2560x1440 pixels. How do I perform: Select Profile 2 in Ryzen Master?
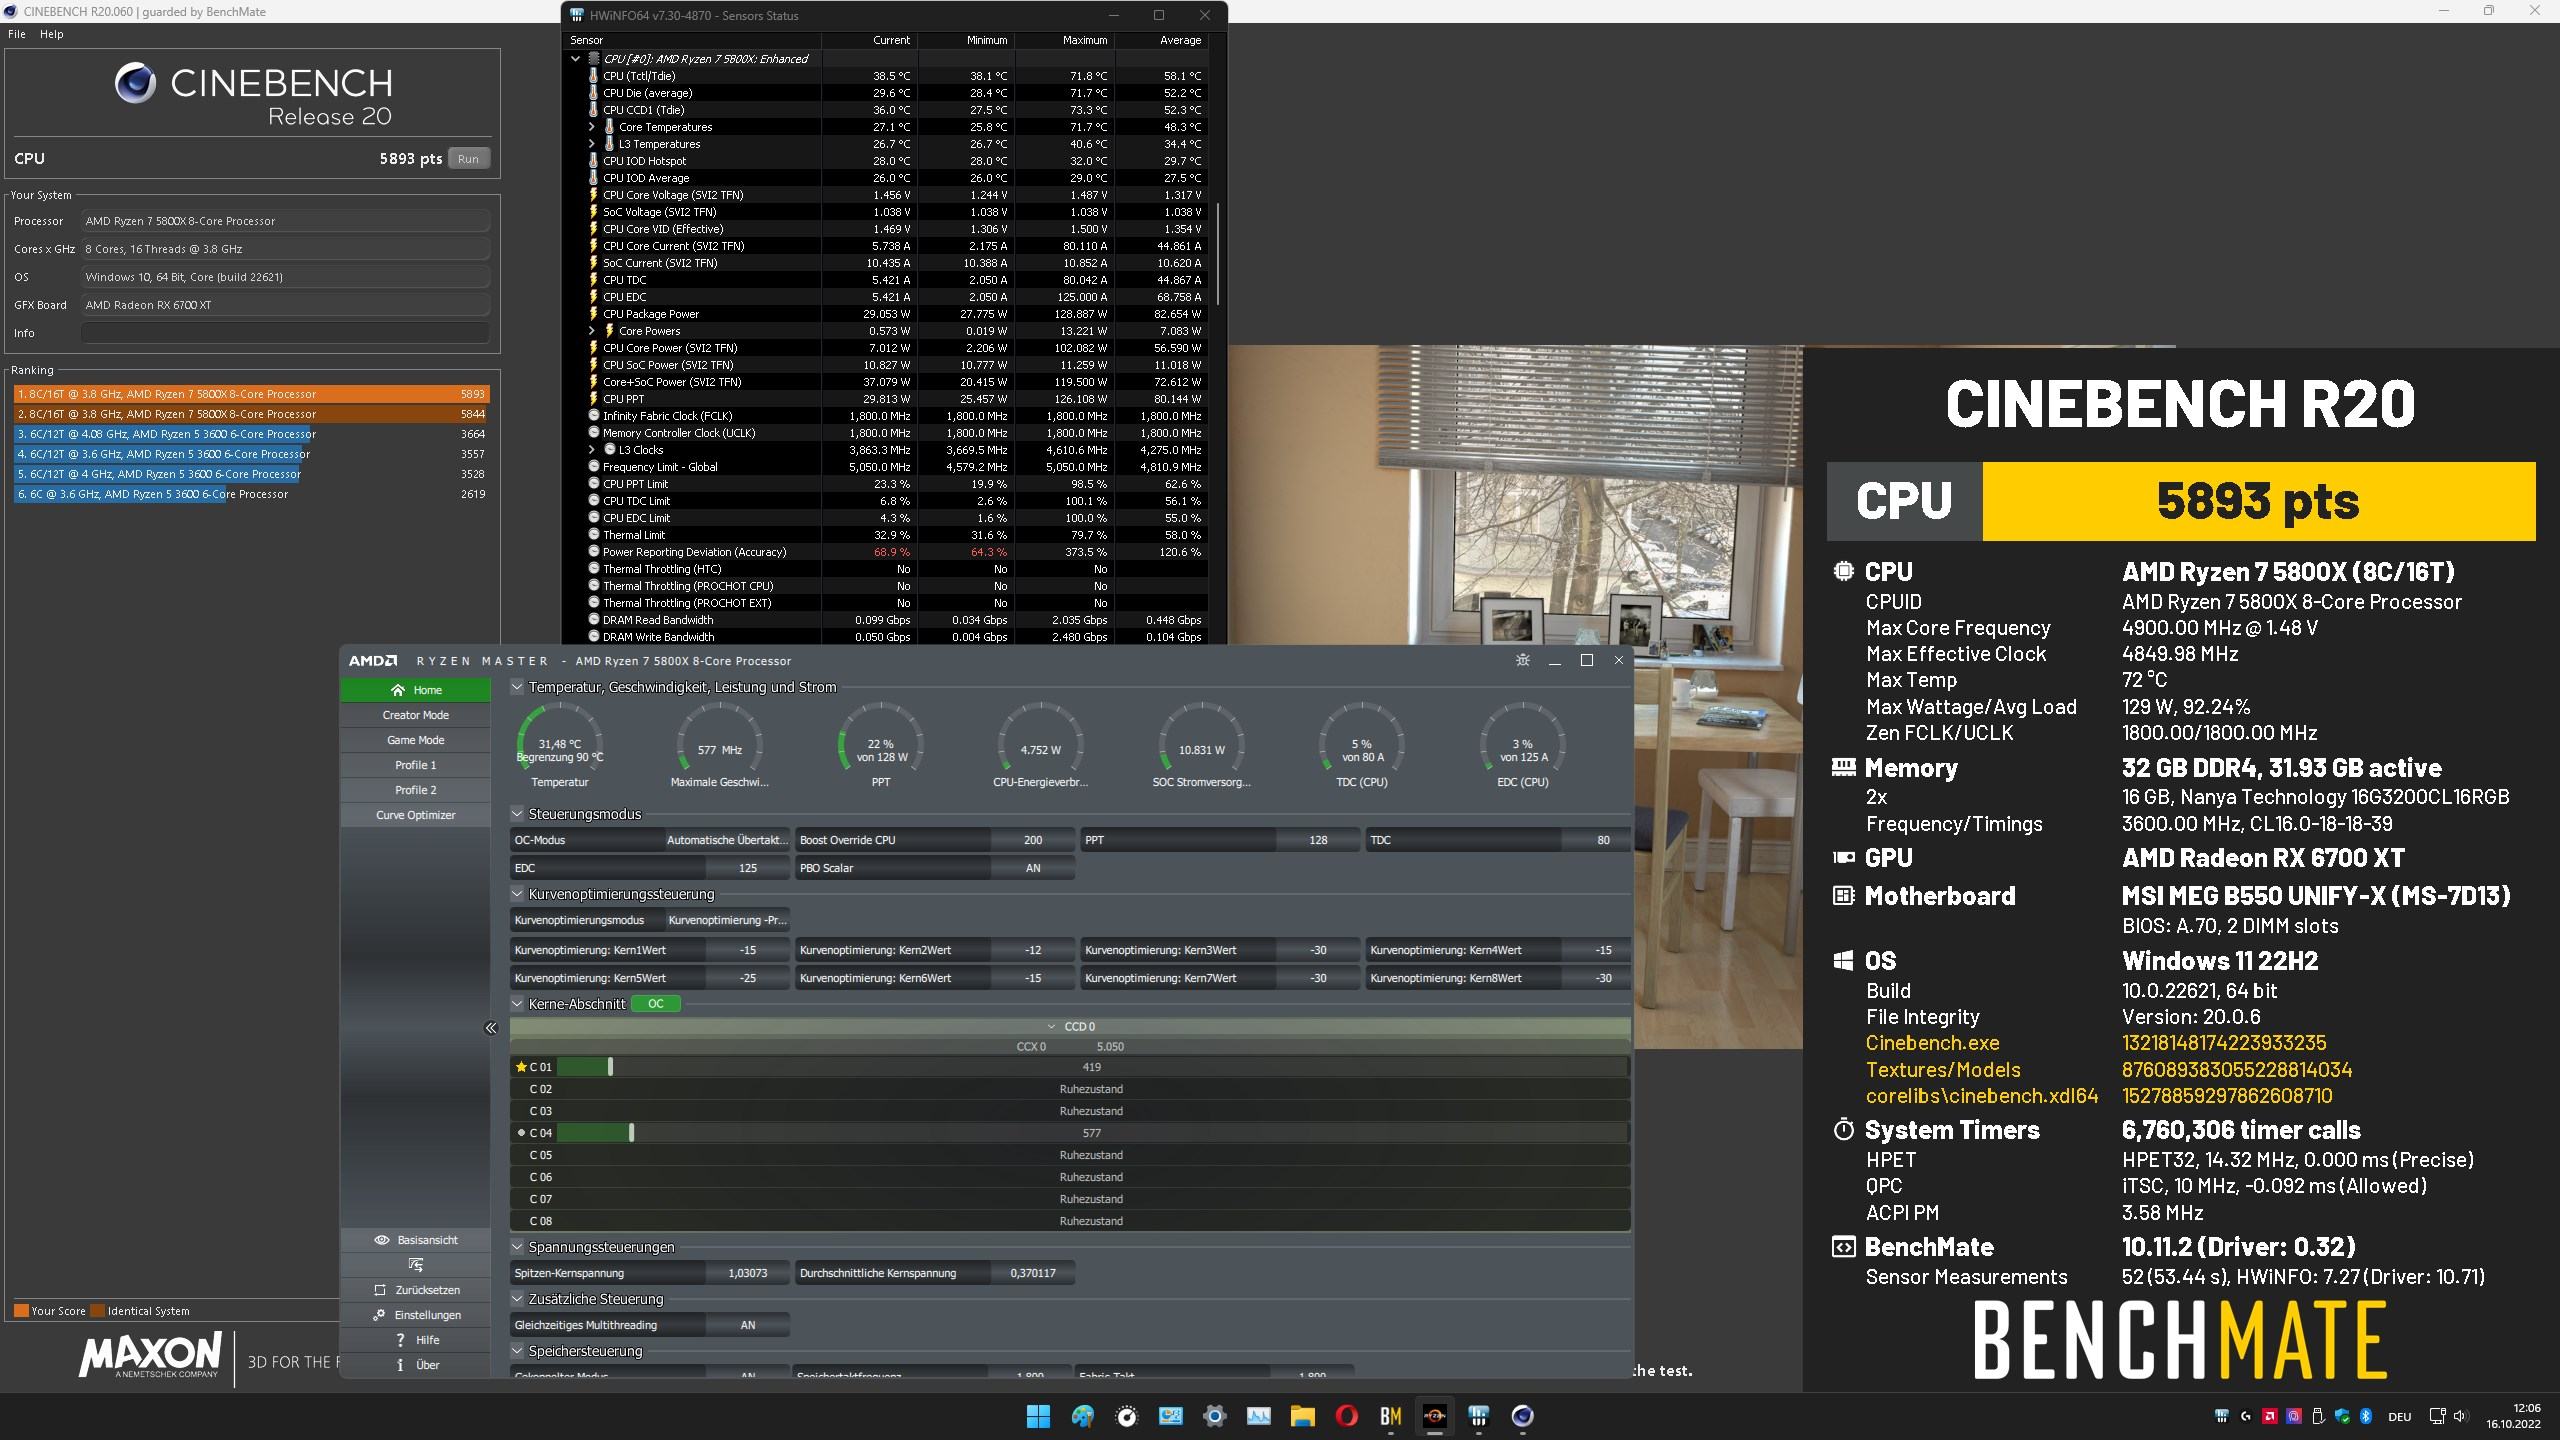coord(416,790)
